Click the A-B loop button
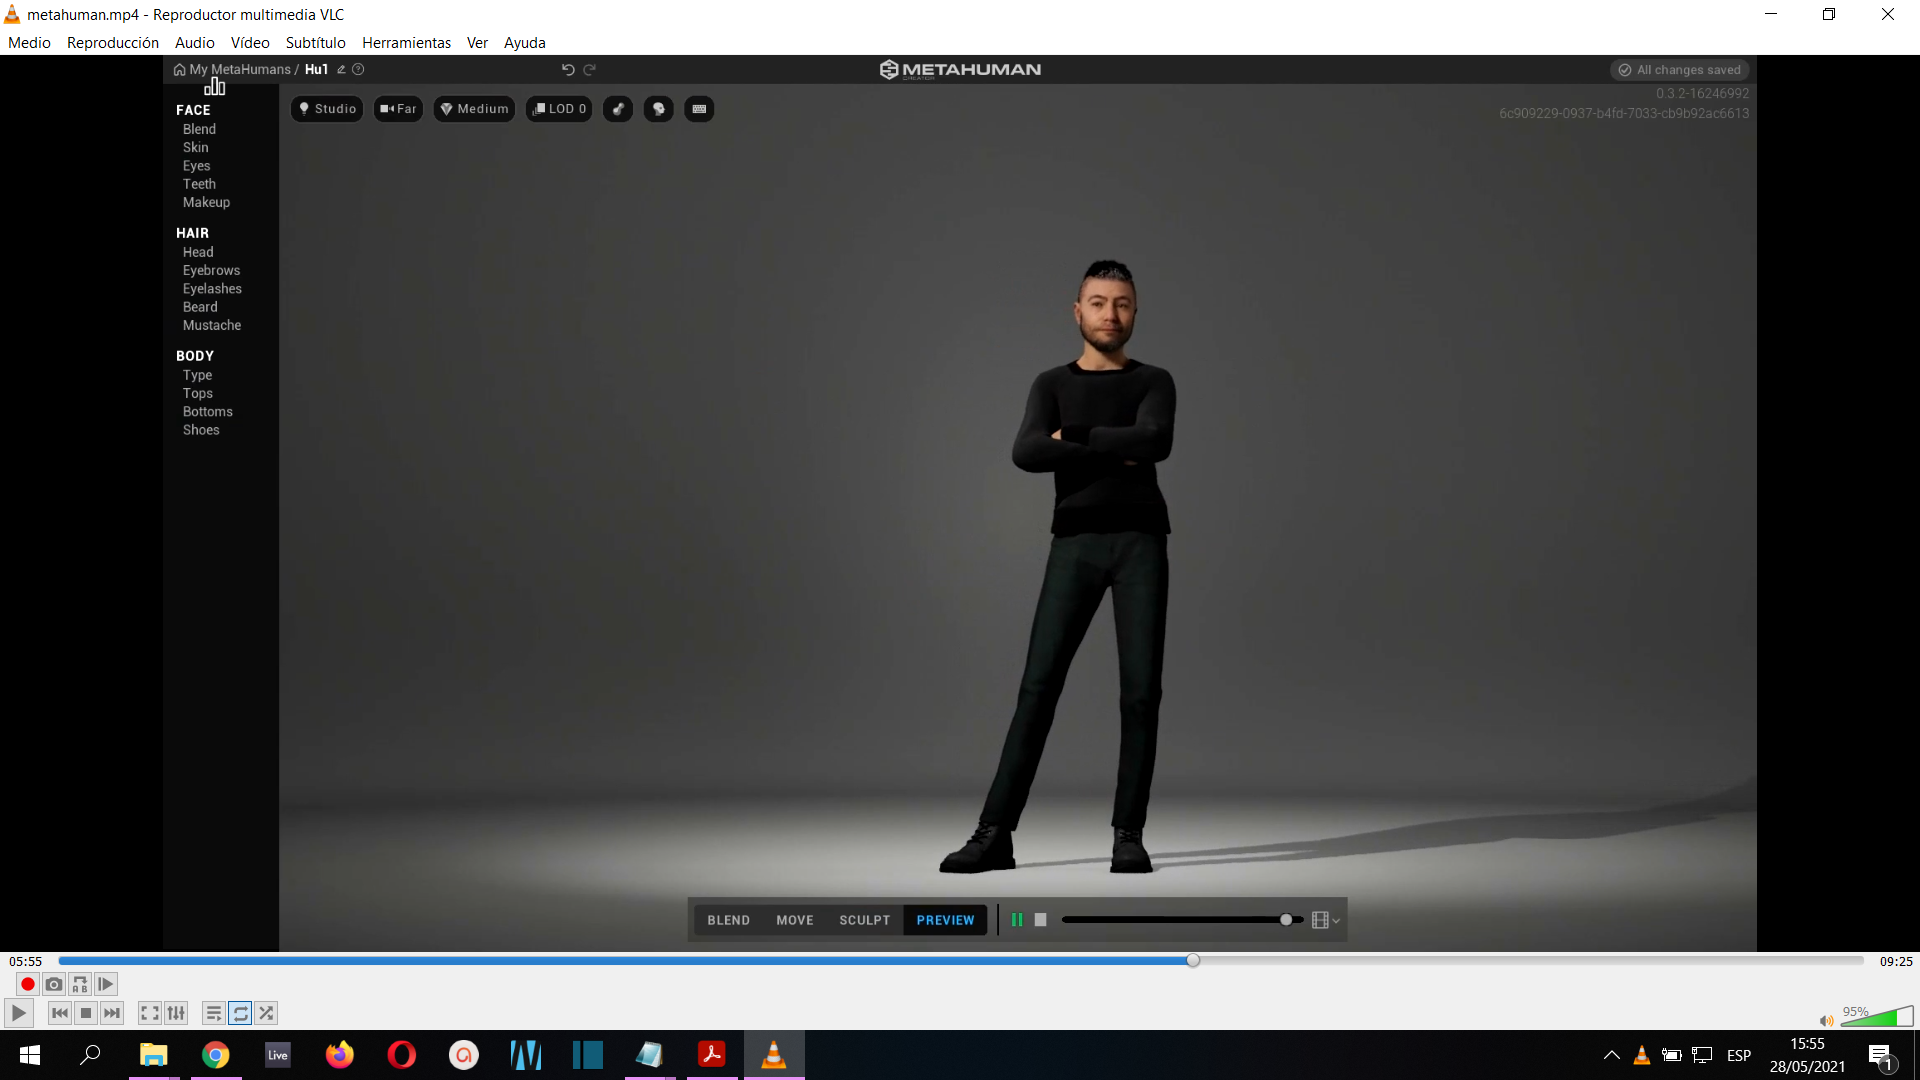Viewport: 1920px width, 1080px height. (x=80, y=984)
